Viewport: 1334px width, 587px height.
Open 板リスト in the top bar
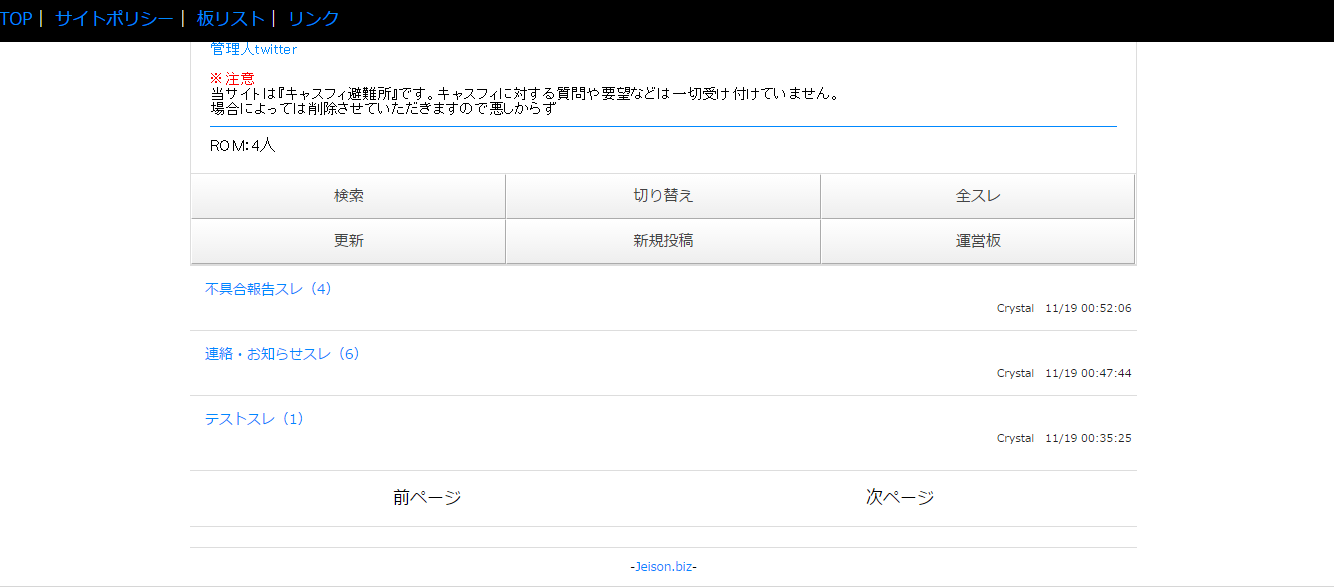231,18
